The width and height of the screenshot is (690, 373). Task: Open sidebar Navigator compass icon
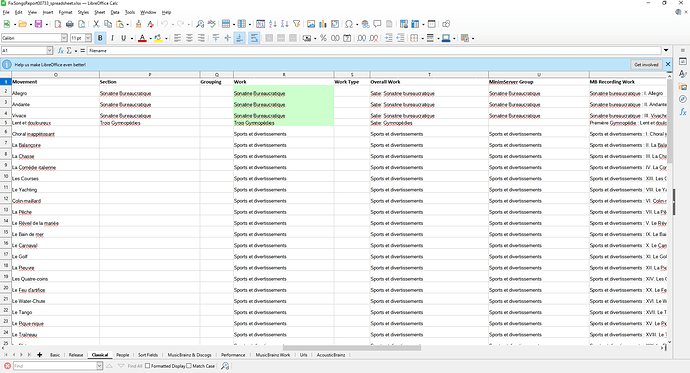tap(683, 99)
